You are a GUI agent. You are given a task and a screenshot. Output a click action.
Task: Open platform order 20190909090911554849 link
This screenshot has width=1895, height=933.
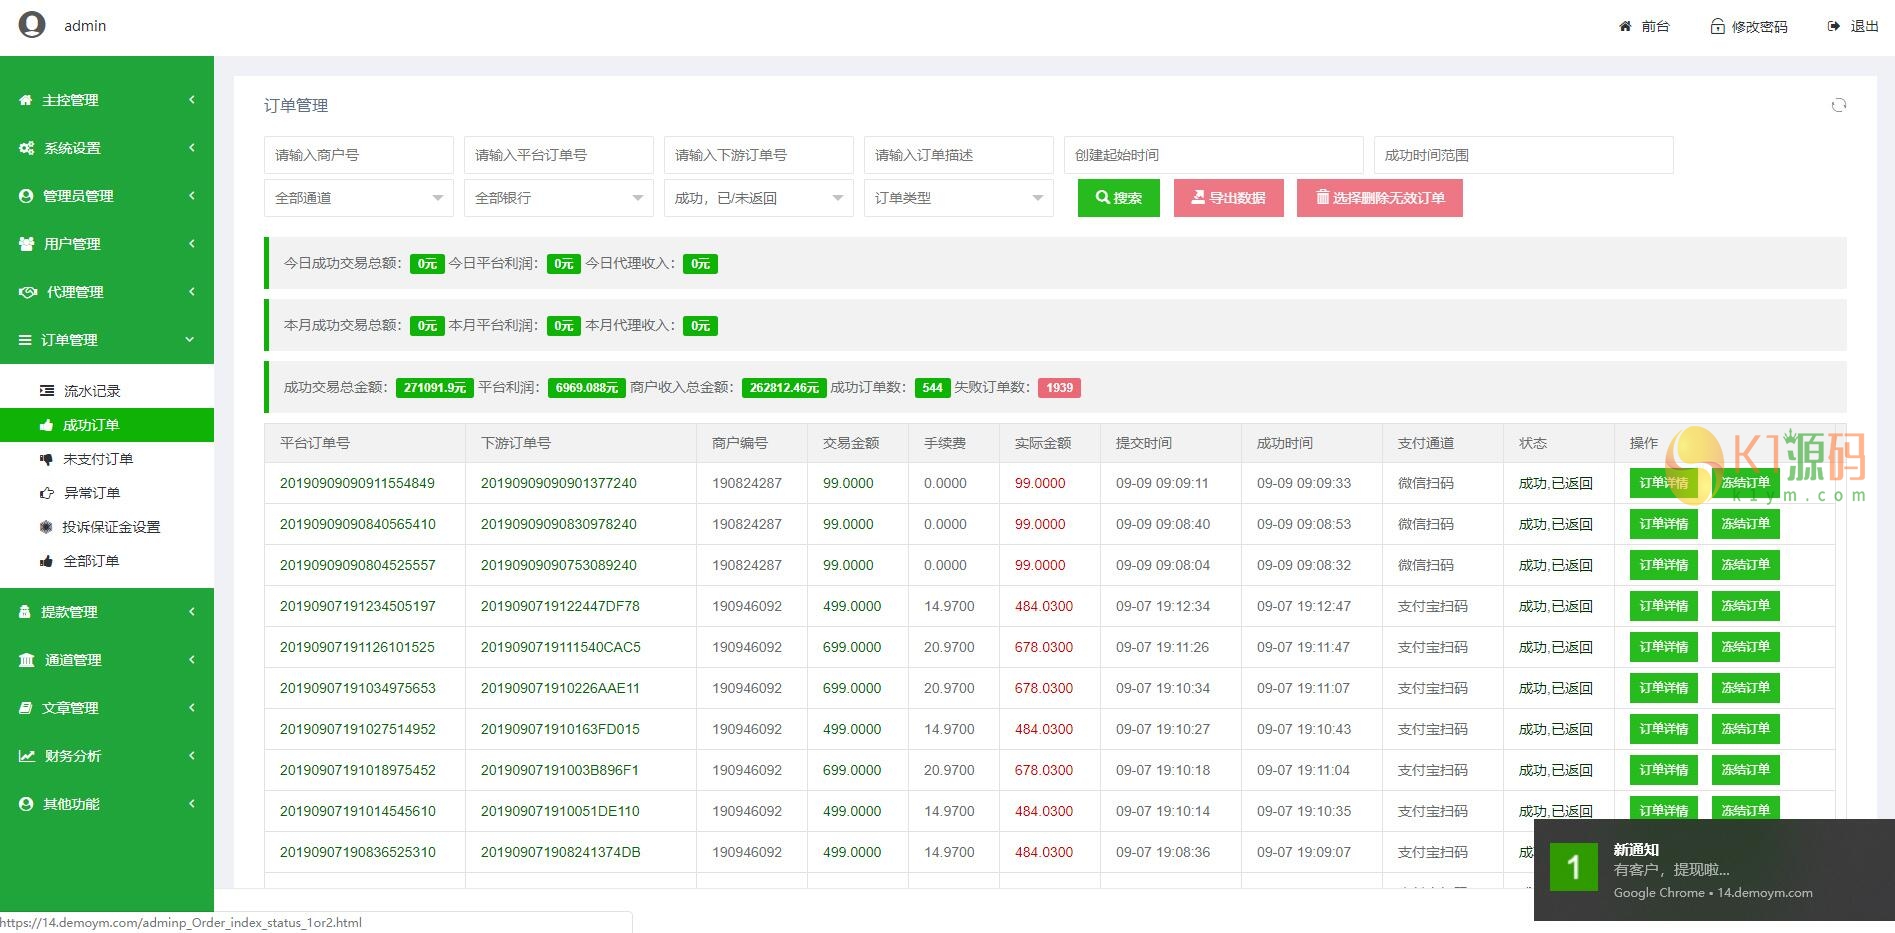(357, 483)
